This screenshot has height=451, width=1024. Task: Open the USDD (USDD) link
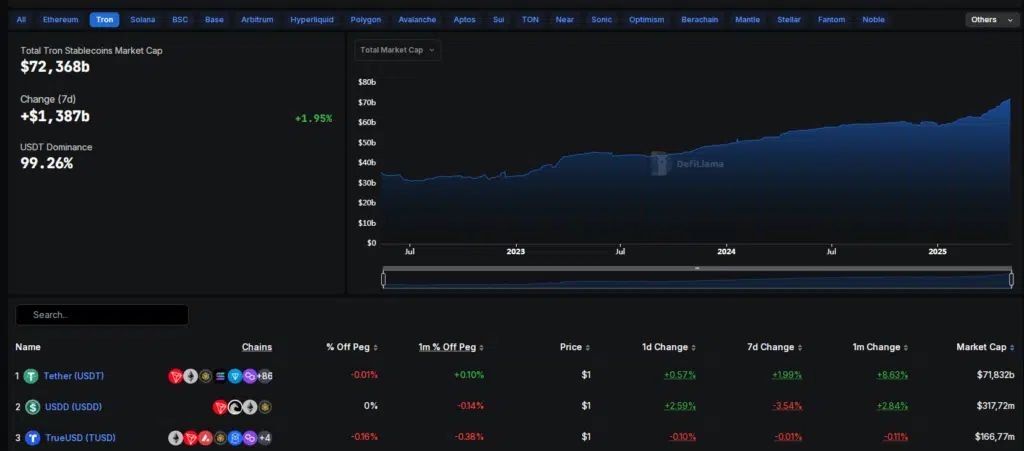coord(73,407)
